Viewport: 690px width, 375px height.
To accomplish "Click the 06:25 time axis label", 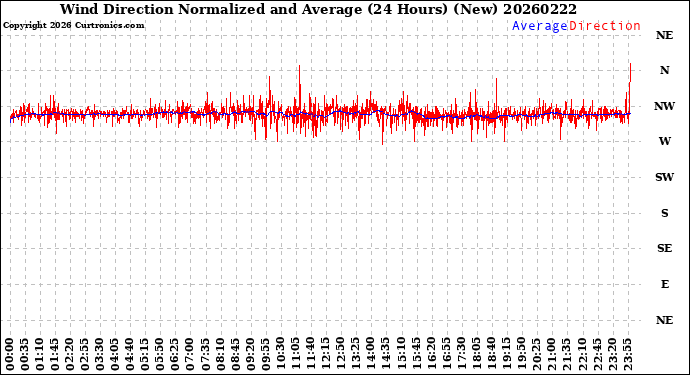I will point(175,354).
